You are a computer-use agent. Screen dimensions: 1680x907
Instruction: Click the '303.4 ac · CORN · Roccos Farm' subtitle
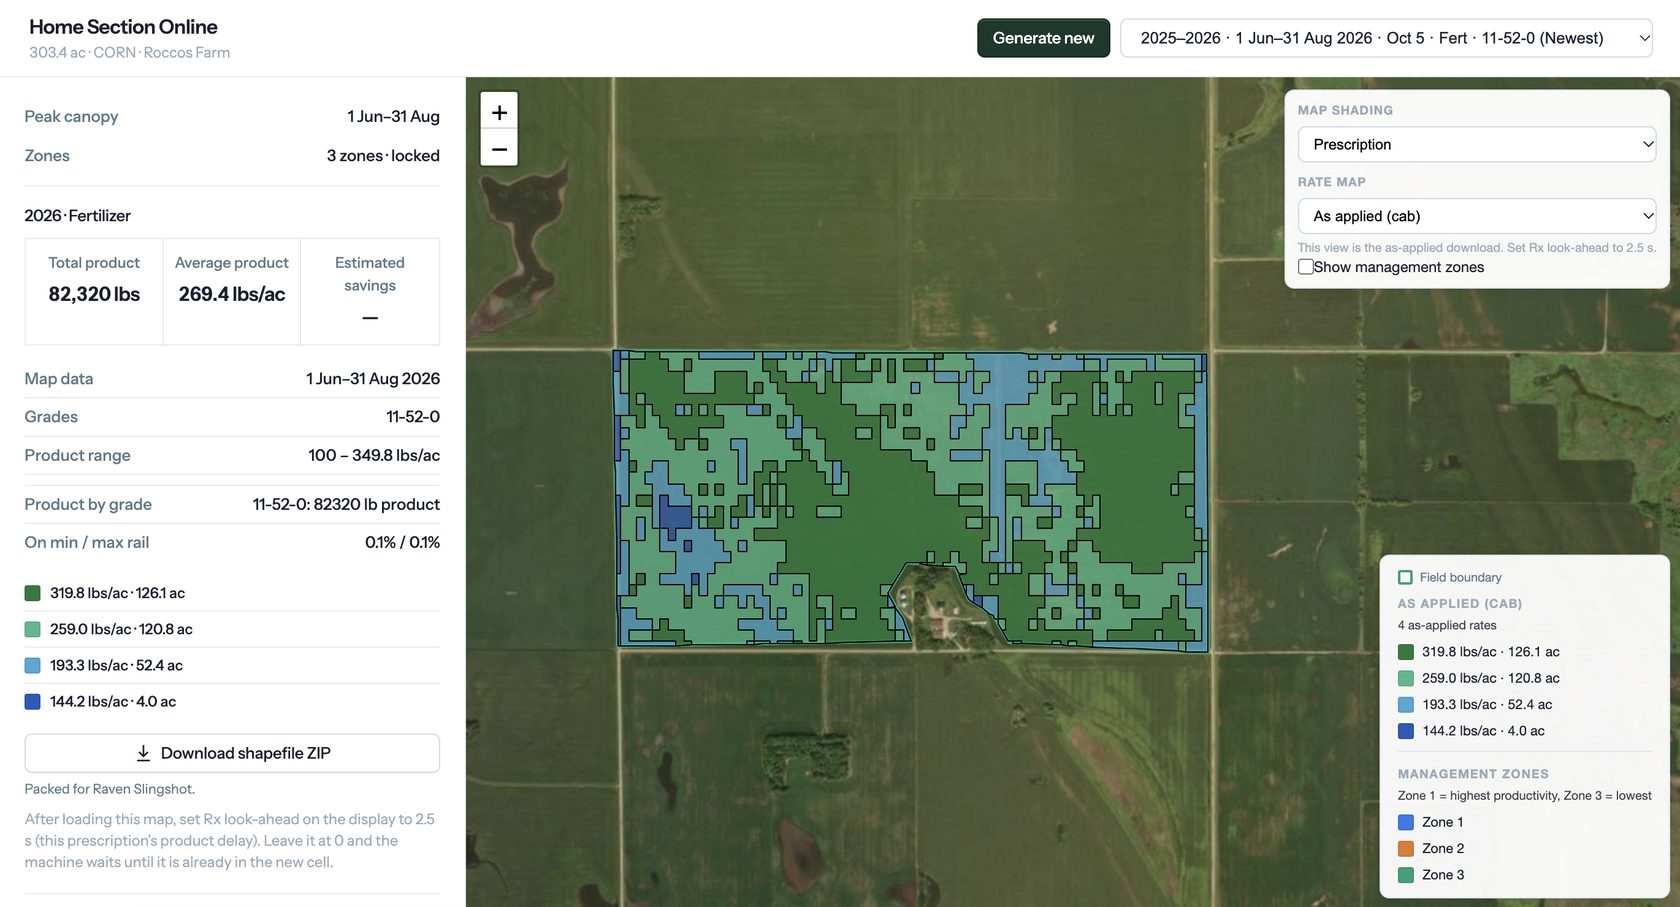pyautogui.click(x=129, y=52)
